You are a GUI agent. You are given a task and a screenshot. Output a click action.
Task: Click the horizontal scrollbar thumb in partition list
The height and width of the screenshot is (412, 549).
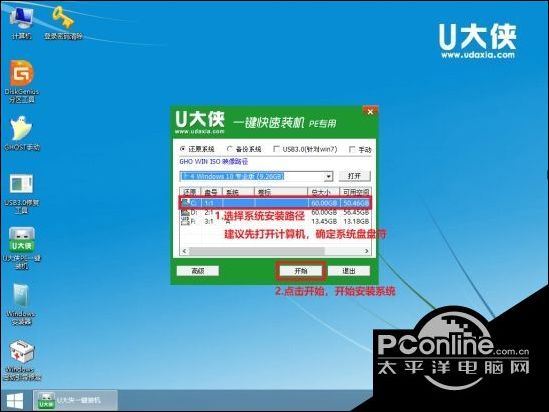coord(257,251)
